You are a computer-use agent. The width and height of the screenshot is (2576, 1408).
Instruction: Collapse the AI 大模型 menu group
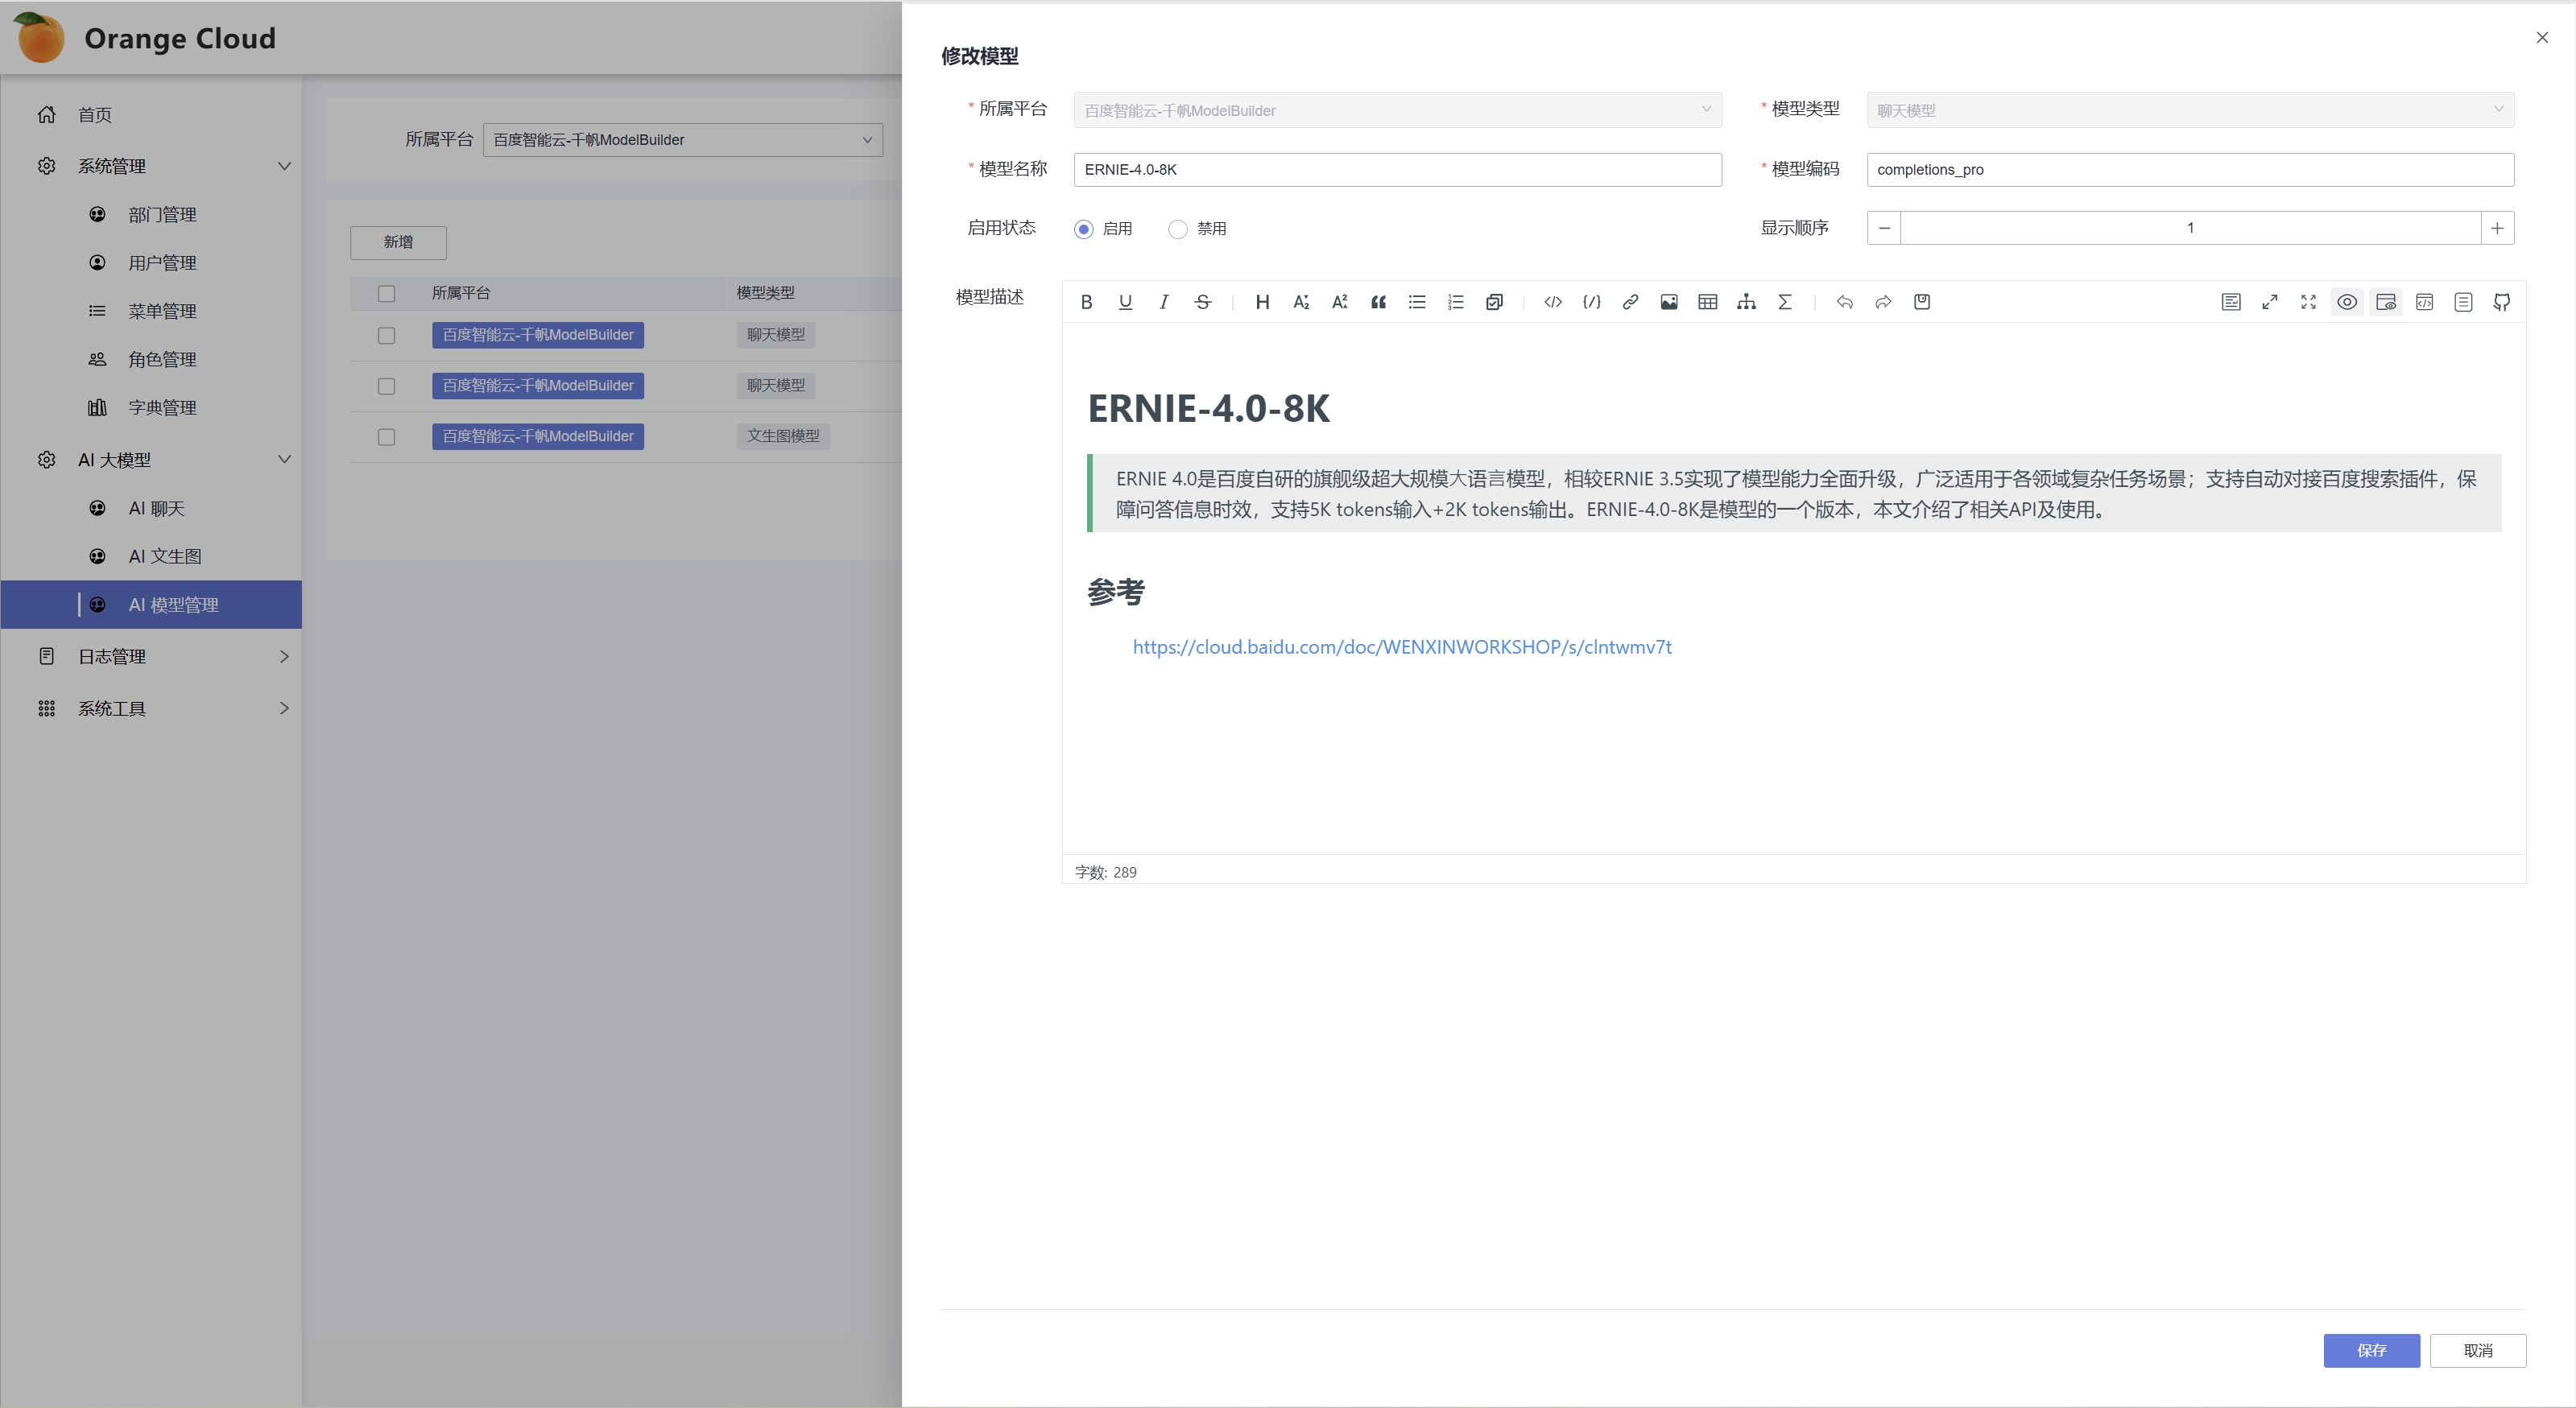tap(152, 460)
